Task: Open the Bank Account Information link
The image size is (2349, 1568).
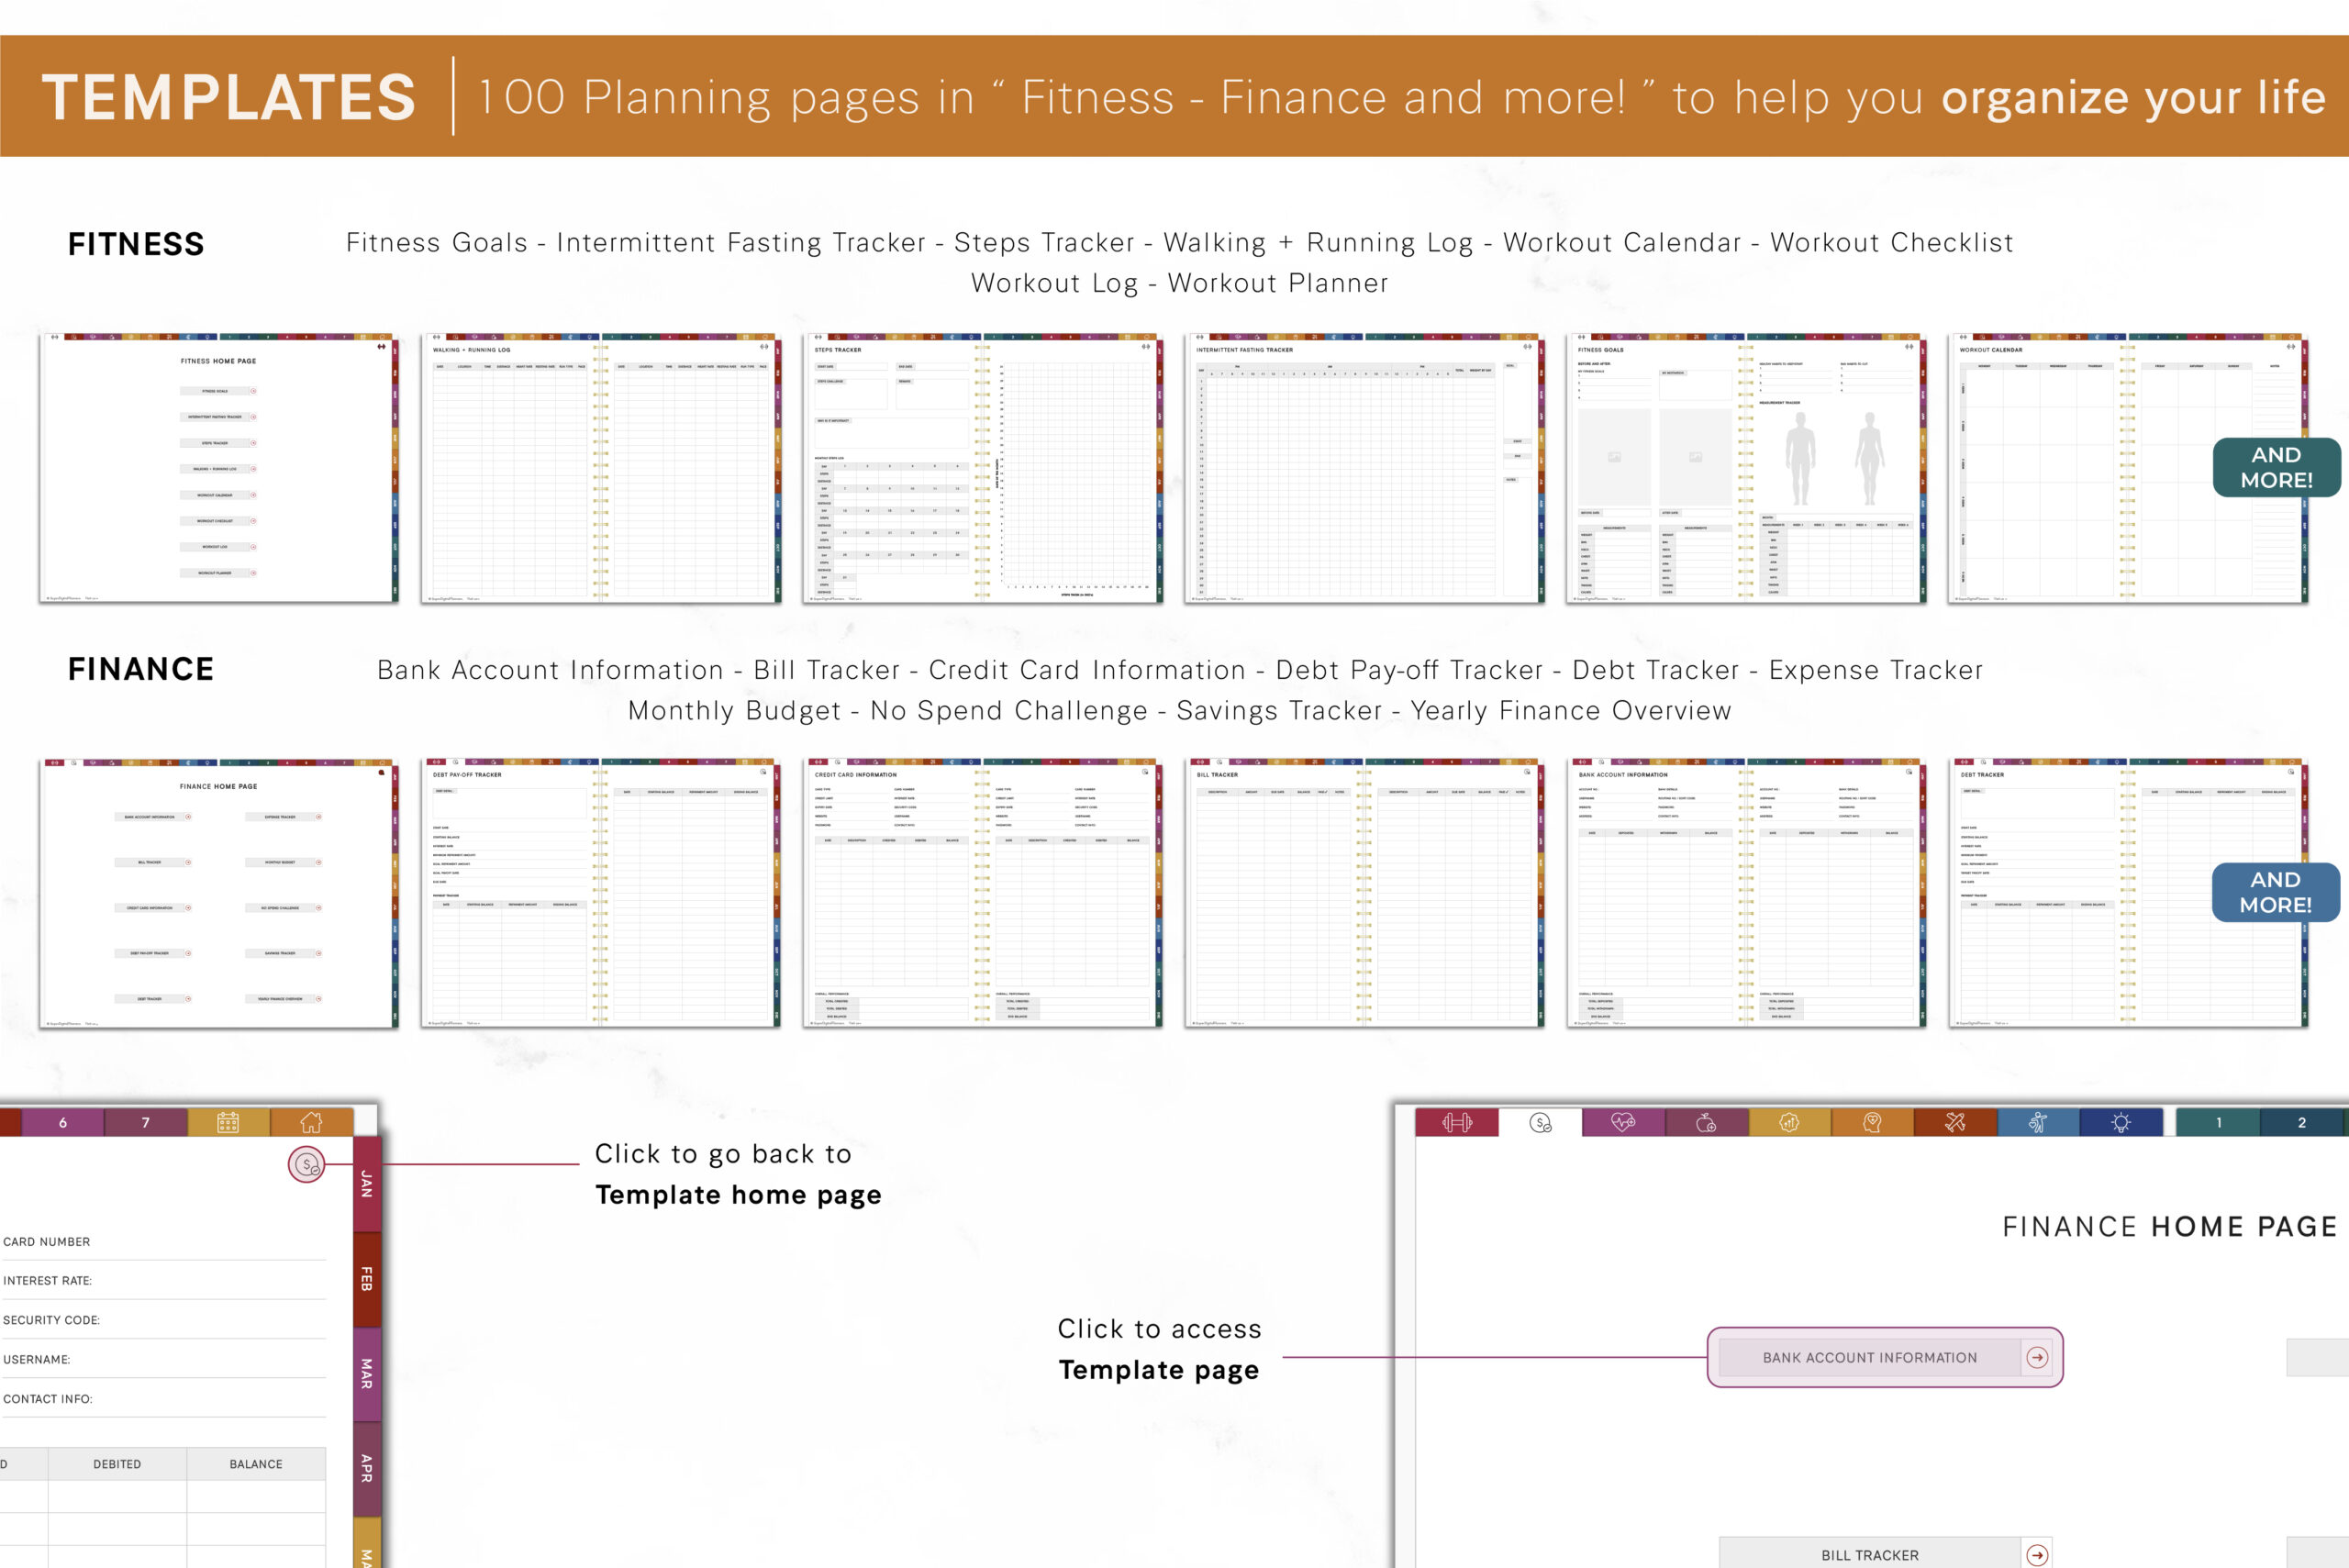Action: click(x=1868, y=1357)
